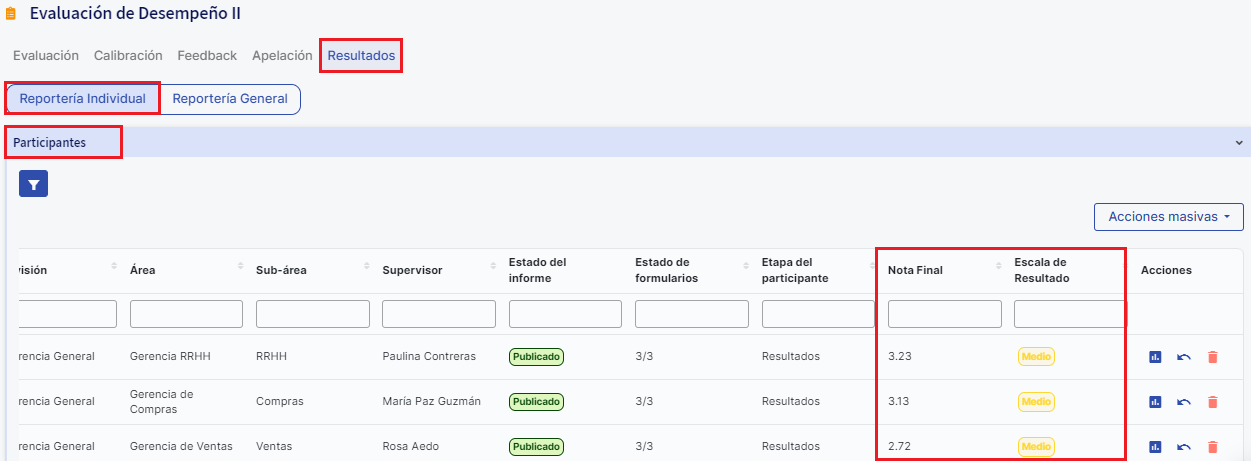Open the Acciones masivas dropdown
Image resolution: width=1251 pixels, height=461 pixels.
tap(1168, 217)
